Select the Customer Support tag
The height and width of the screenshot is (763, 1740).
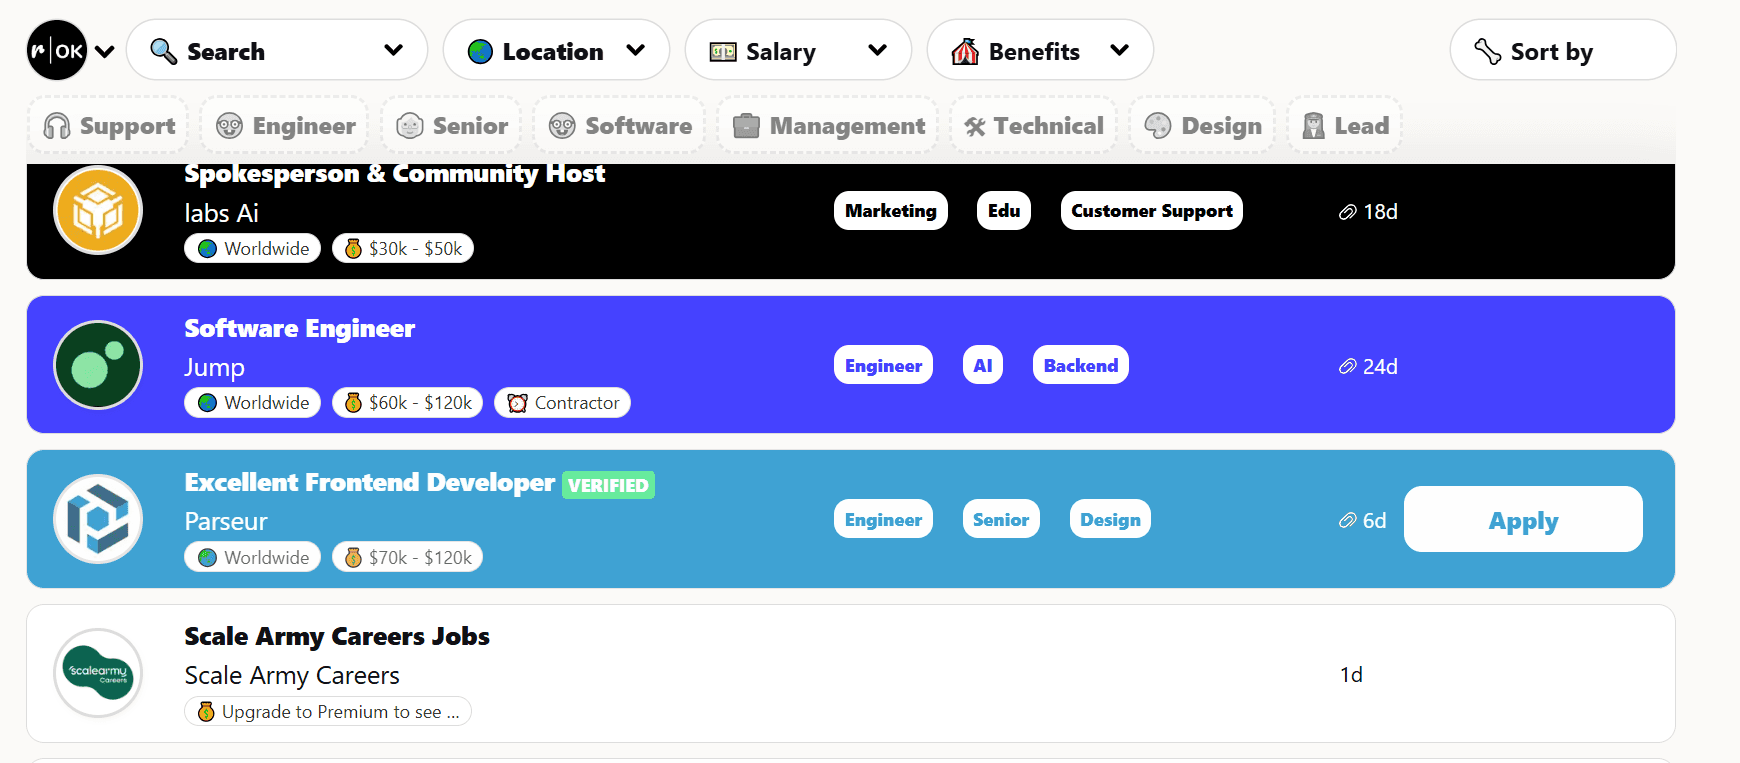click(1152, 211)
